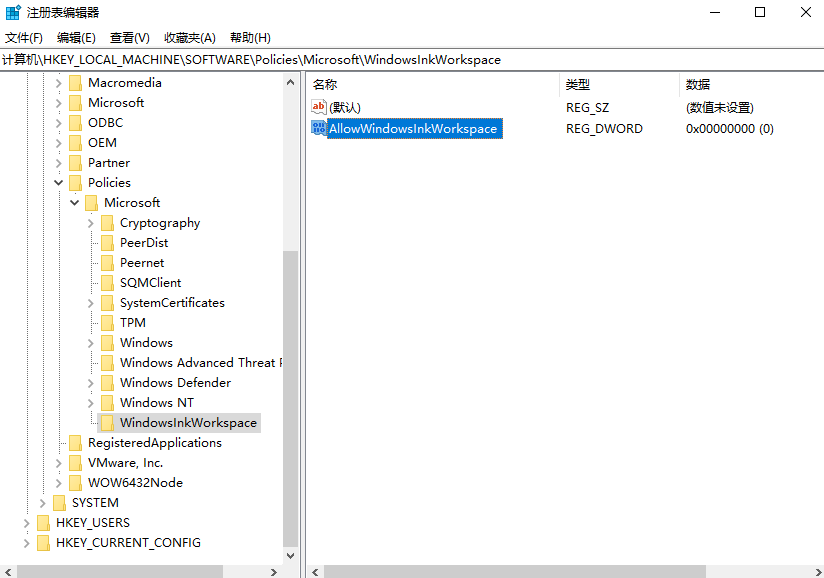Click the Registry Editor icon in title bar
Image resolution: width=824 pixels, height=578 pixels.
point(13,12)
